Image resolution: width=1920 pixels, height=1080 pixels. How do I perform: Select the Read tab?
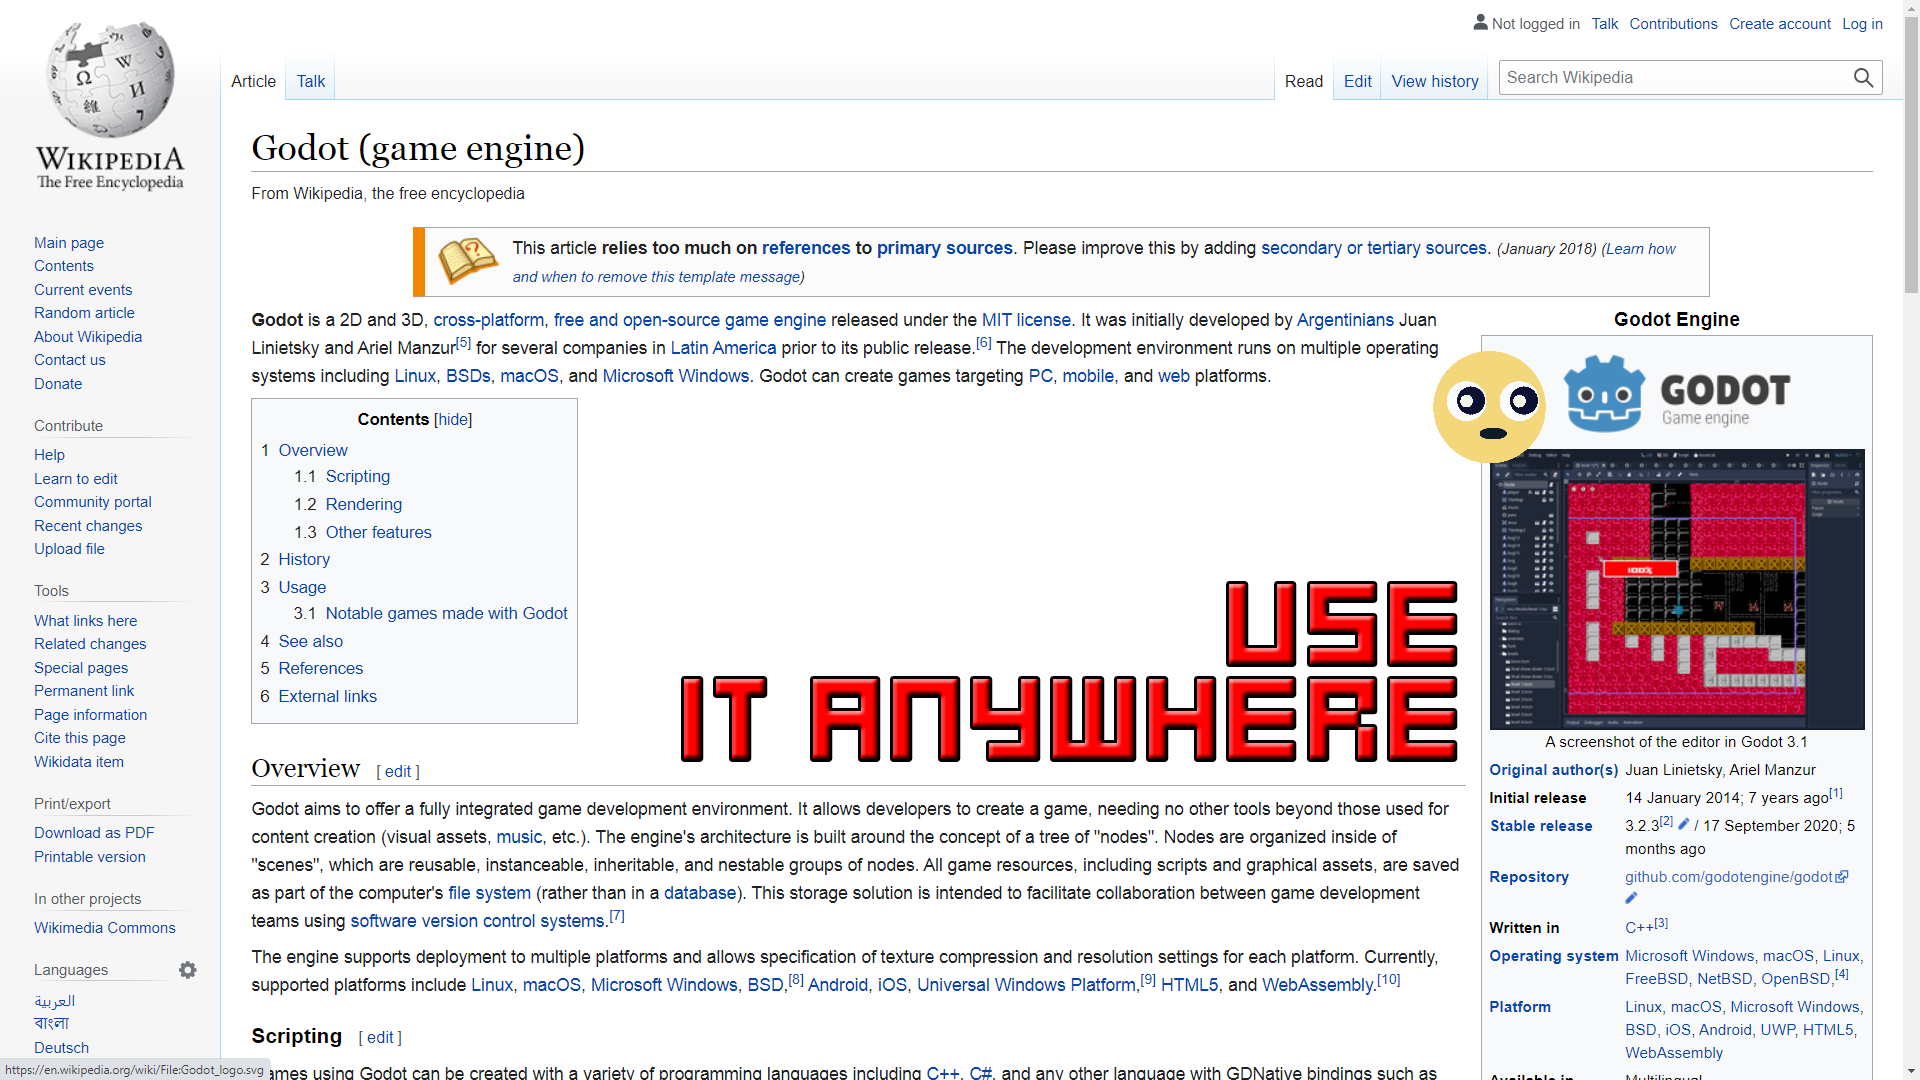[x=1304, y=81]
